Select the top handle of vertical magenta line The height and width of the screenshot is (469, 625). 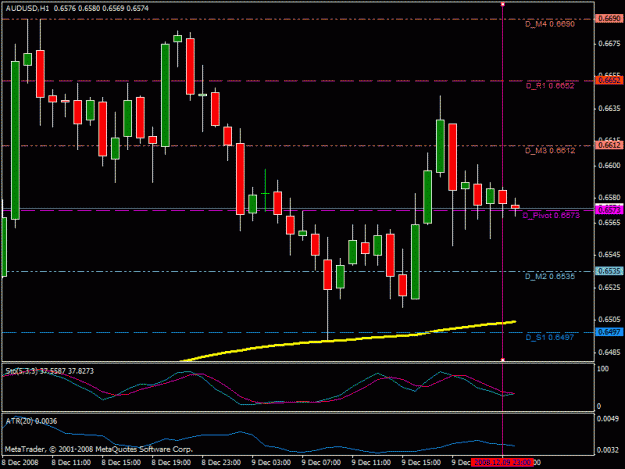pyautogui.click(x=503, y=4)
